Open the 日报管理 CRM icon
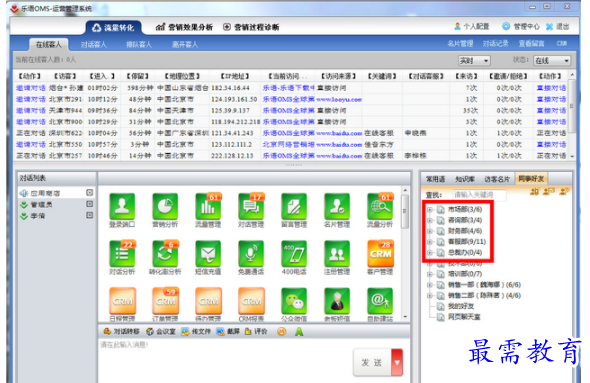The image size is (590, 383). pos(122,301)
